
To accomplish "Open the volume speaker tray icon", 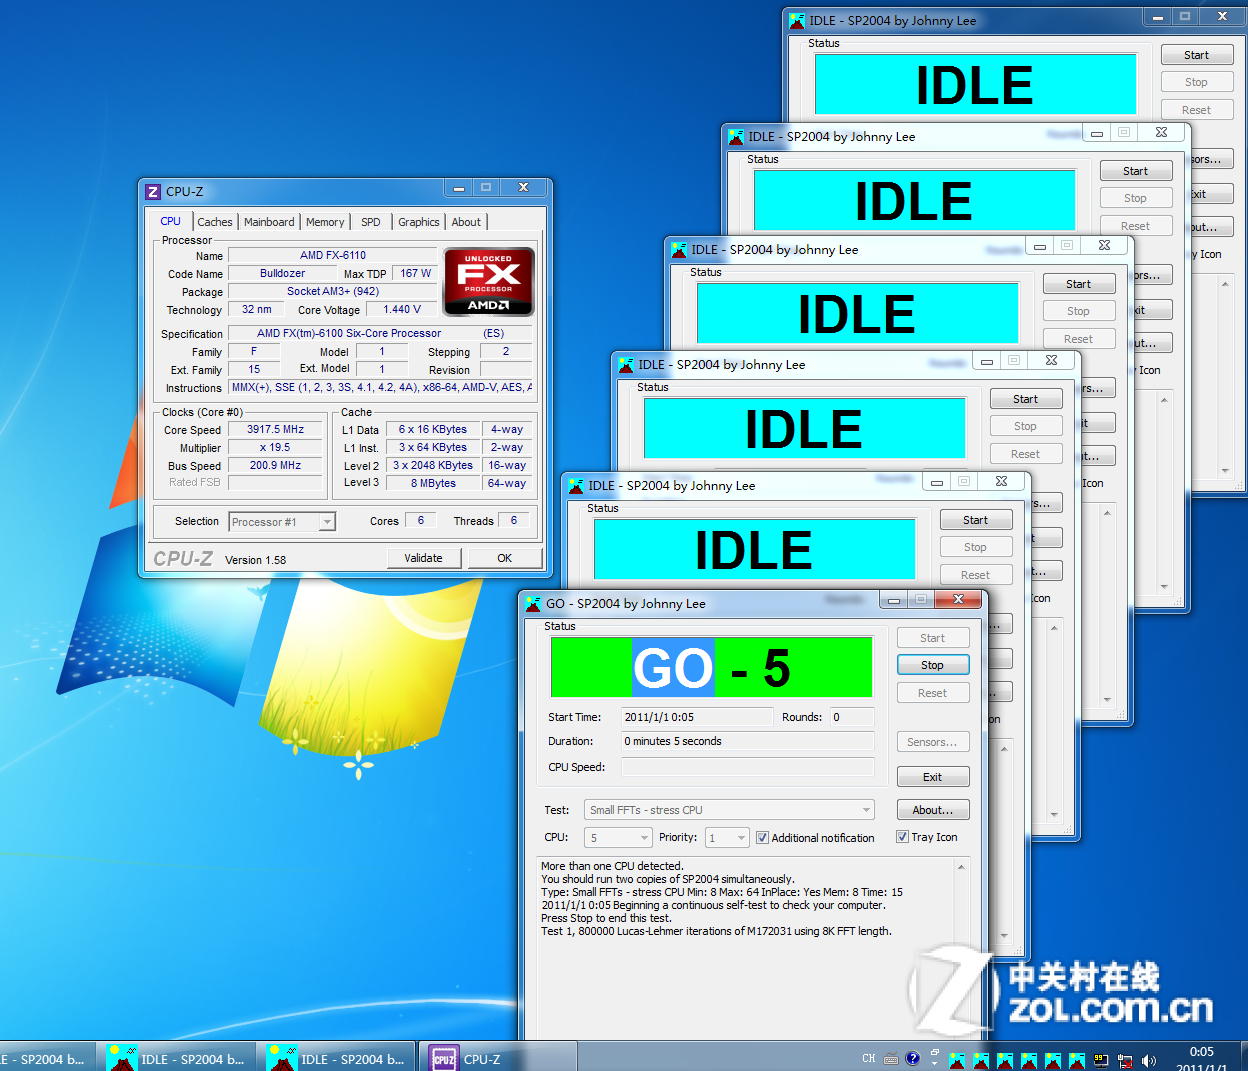I will click(x=1148, y=1060).
